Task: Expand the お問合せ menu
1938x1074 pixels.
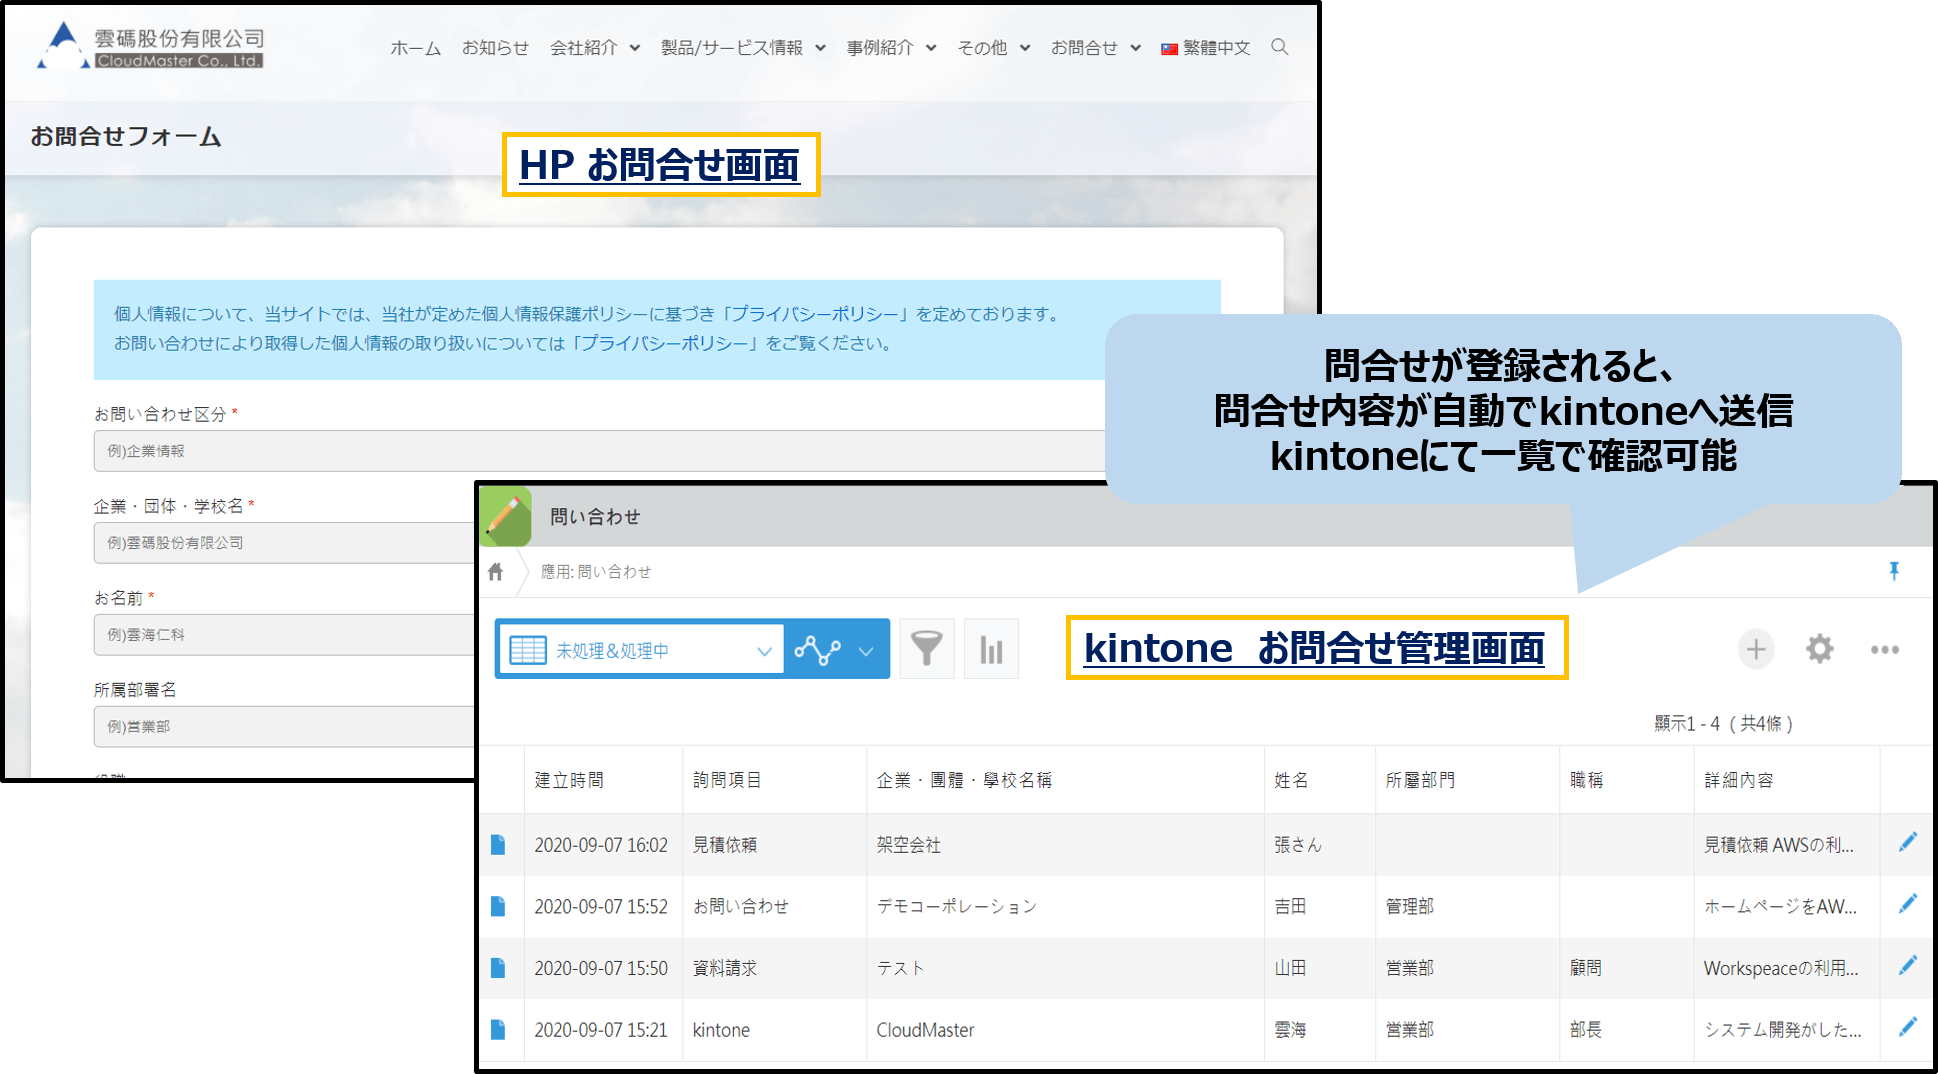Action: tap(1096, 48)
